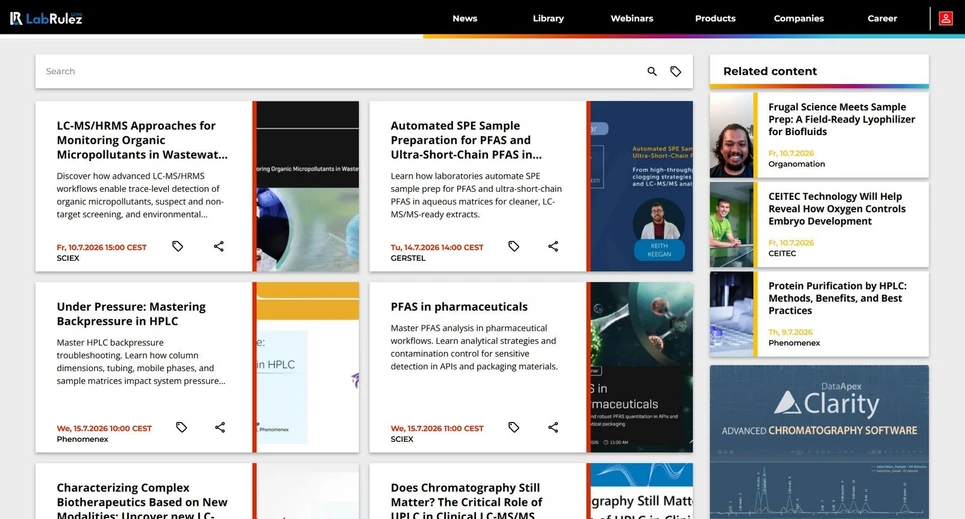The height and width of the screenshot is (519, 965).
Task: Click tag icon on PFAS in pharmaceuticals card
Action: pos(514,427)
